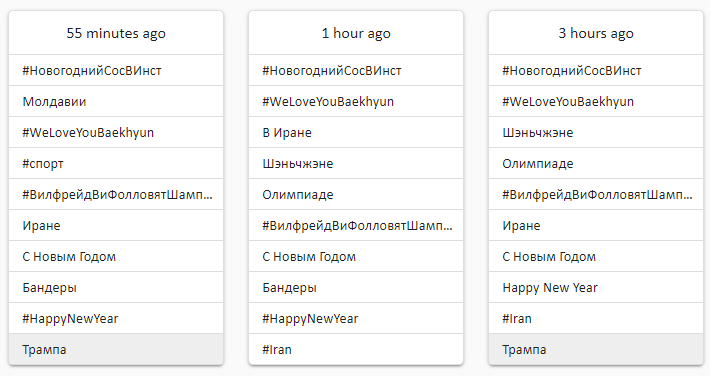
Task: Select В Иране trend
Action: click(x=356, y=133)
